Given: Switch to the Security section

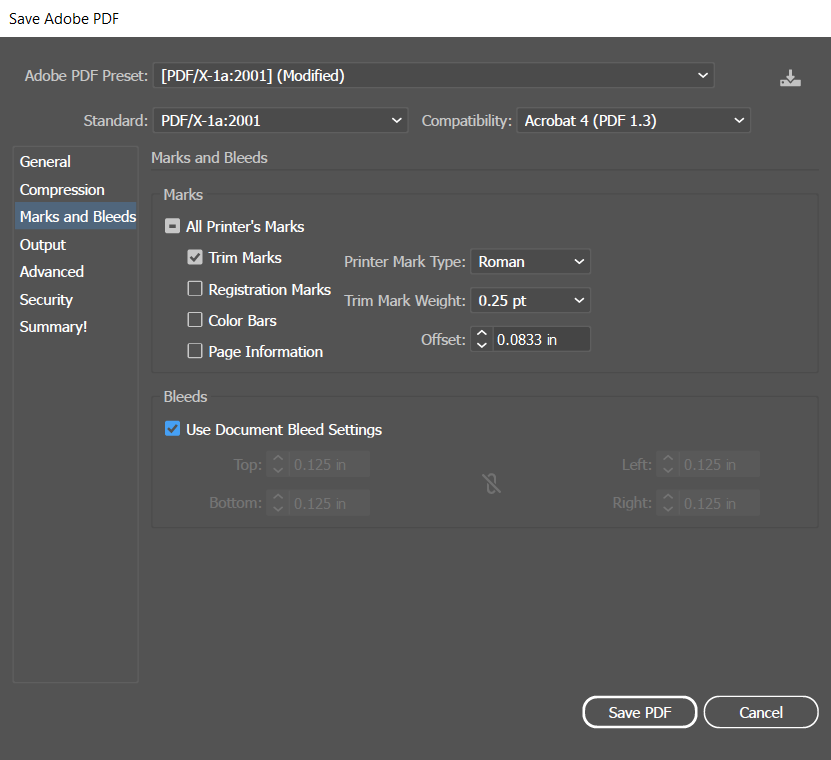Looking at the screenshot, I should point(75,299).
